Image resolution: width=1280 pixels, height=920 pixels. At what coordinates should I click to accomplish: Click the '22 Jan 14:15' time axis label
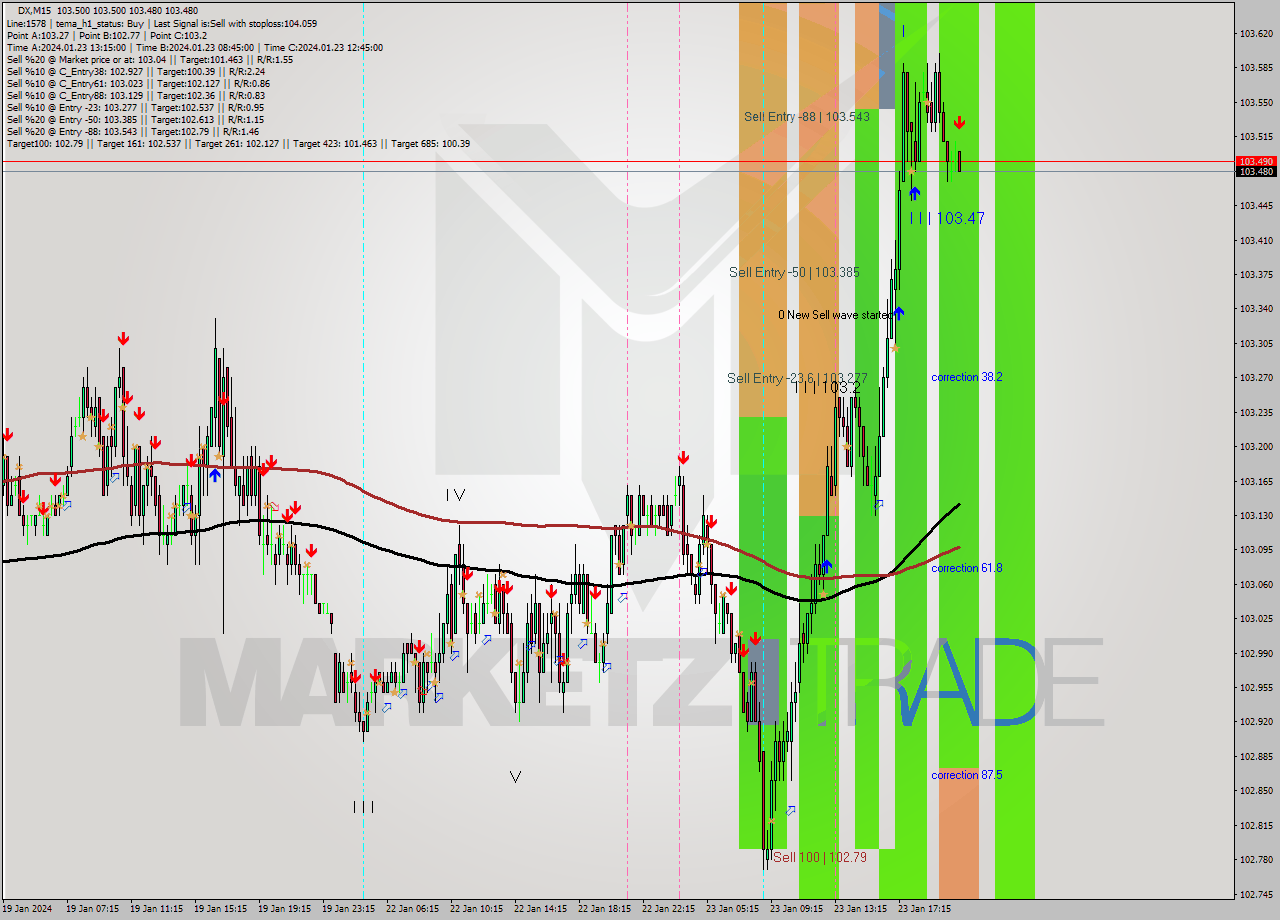click(x=540, y=909)
